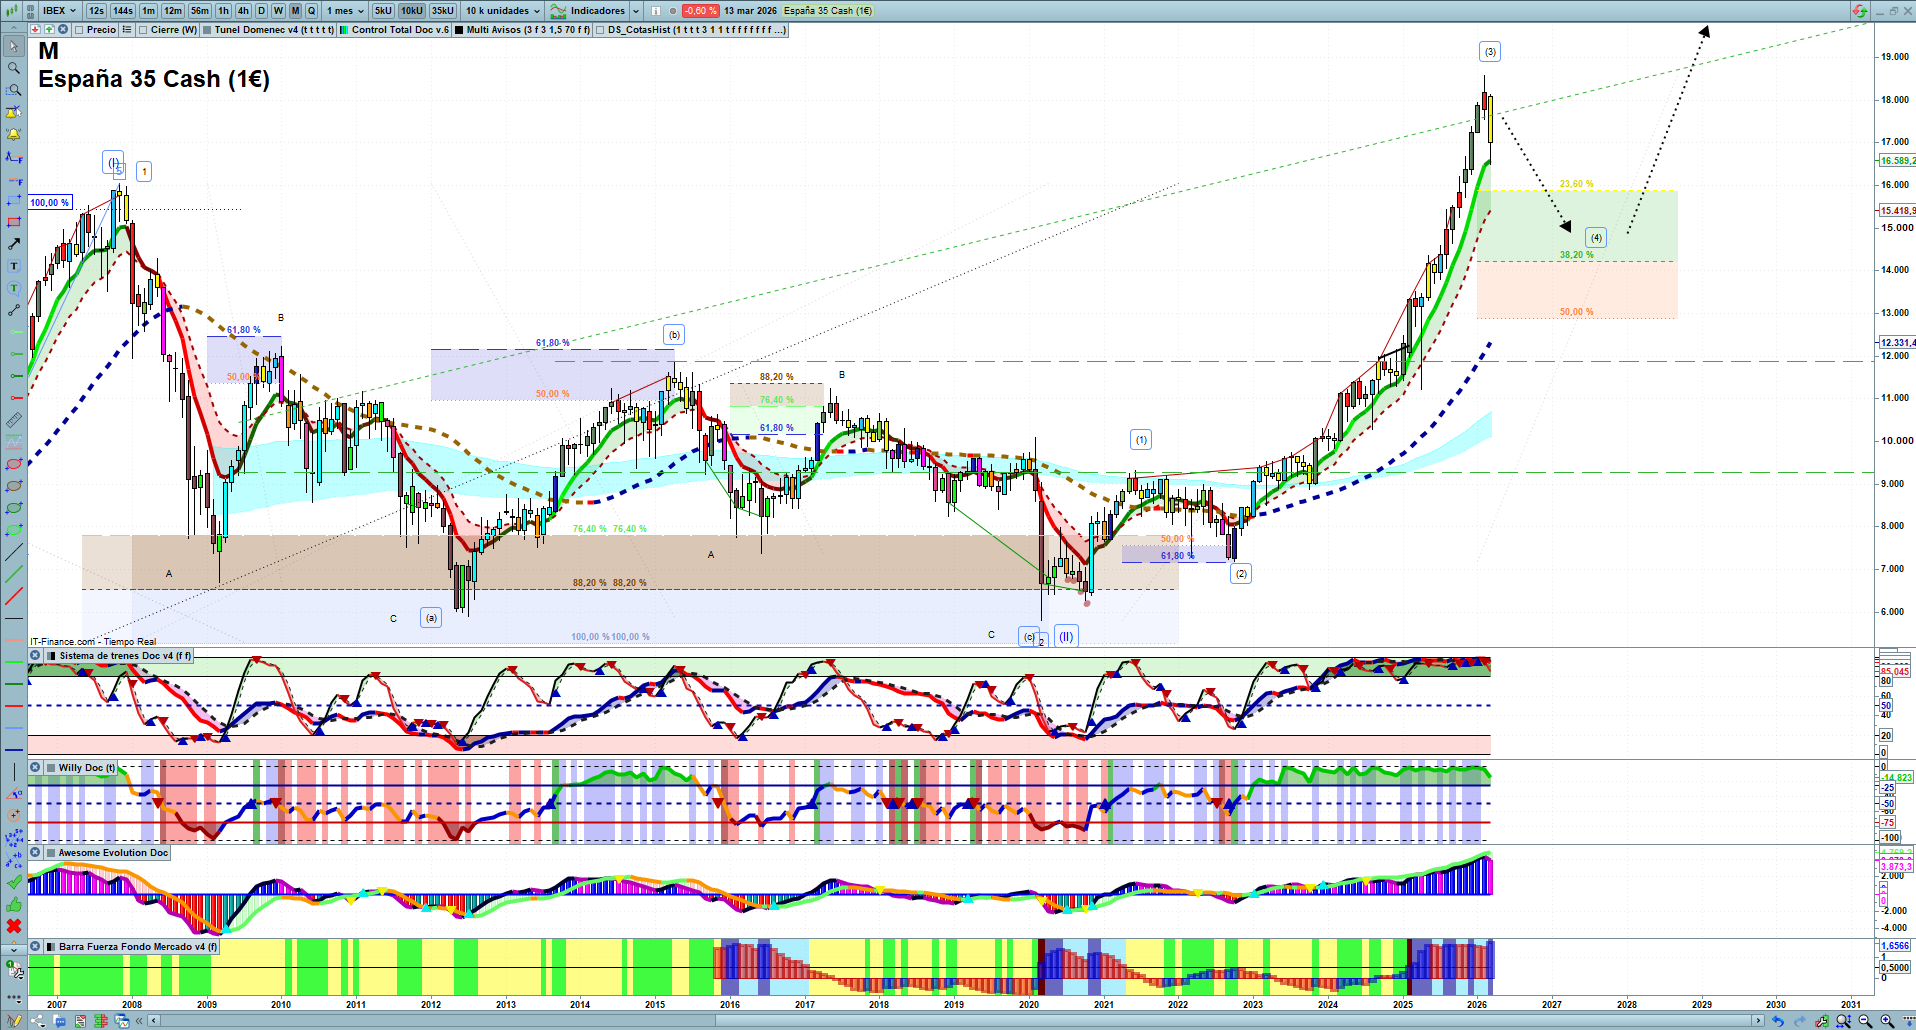Click the 35kU units button

click(x=443, y=11)
